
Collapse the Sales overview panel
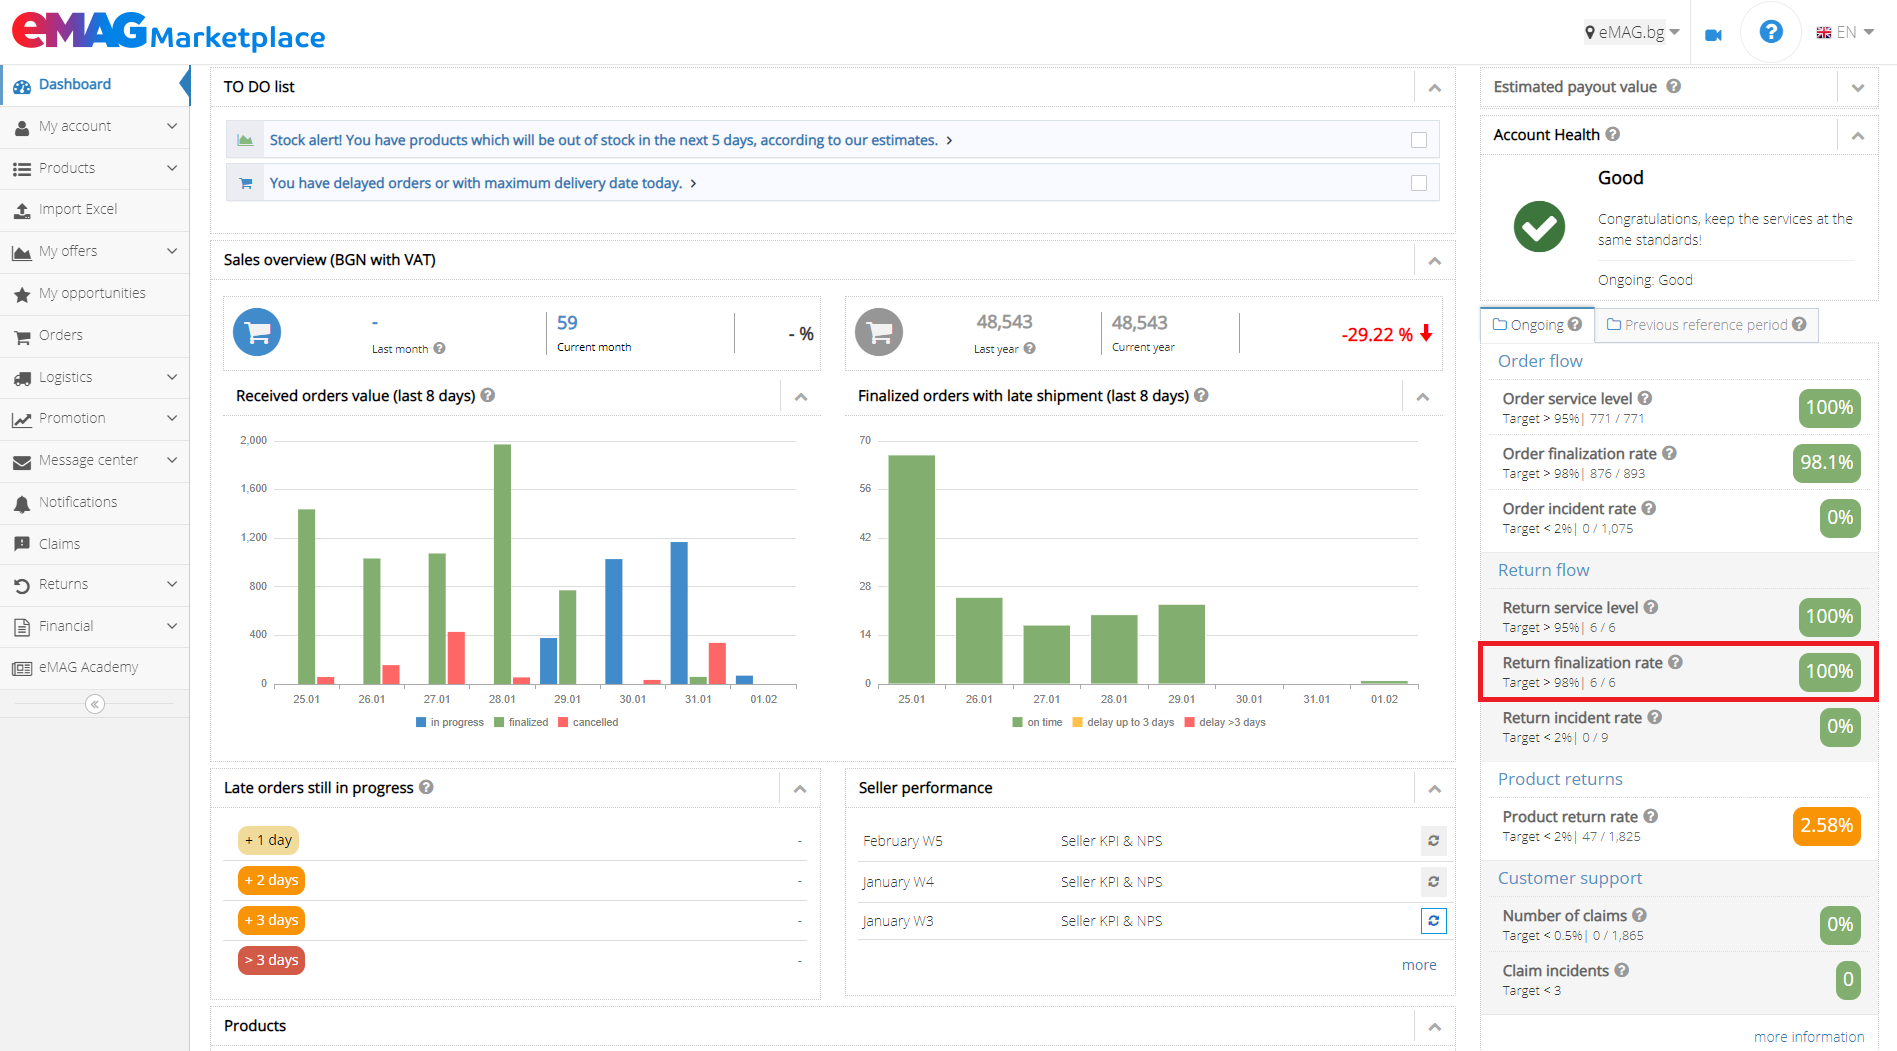[1434, 260]
